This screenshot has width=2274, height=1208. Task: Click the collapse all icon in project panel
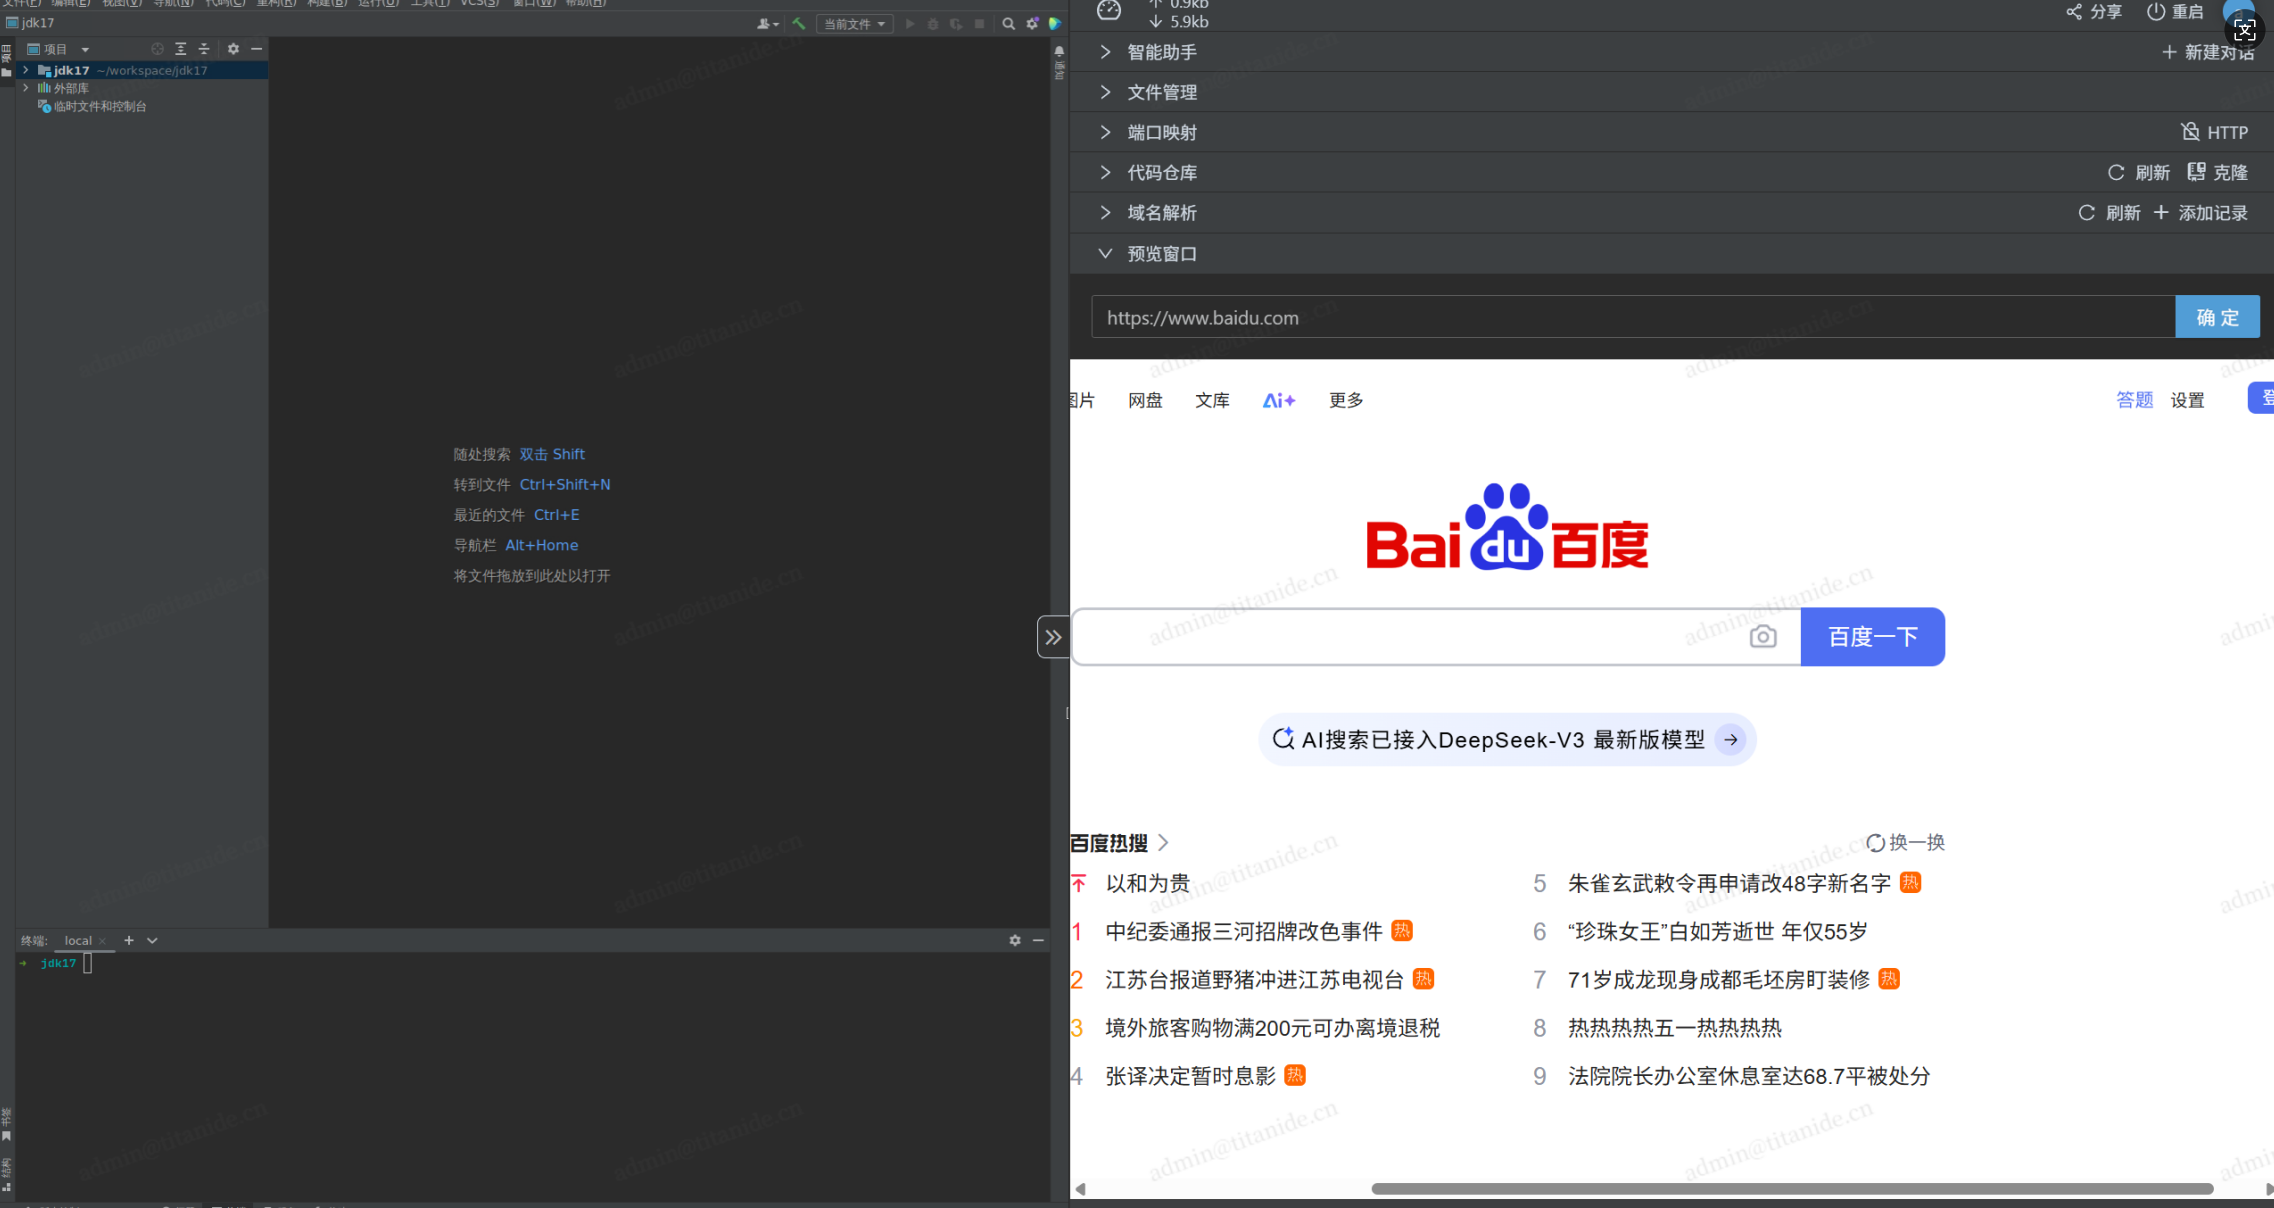coord(204,49)
